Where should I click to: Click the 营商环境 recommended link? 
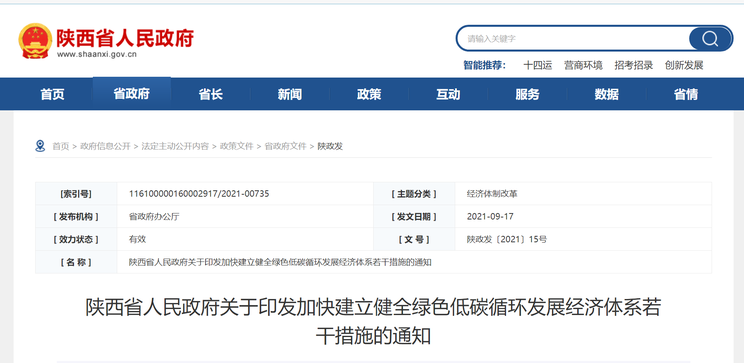pyautogui.click(x=583, y=65)
